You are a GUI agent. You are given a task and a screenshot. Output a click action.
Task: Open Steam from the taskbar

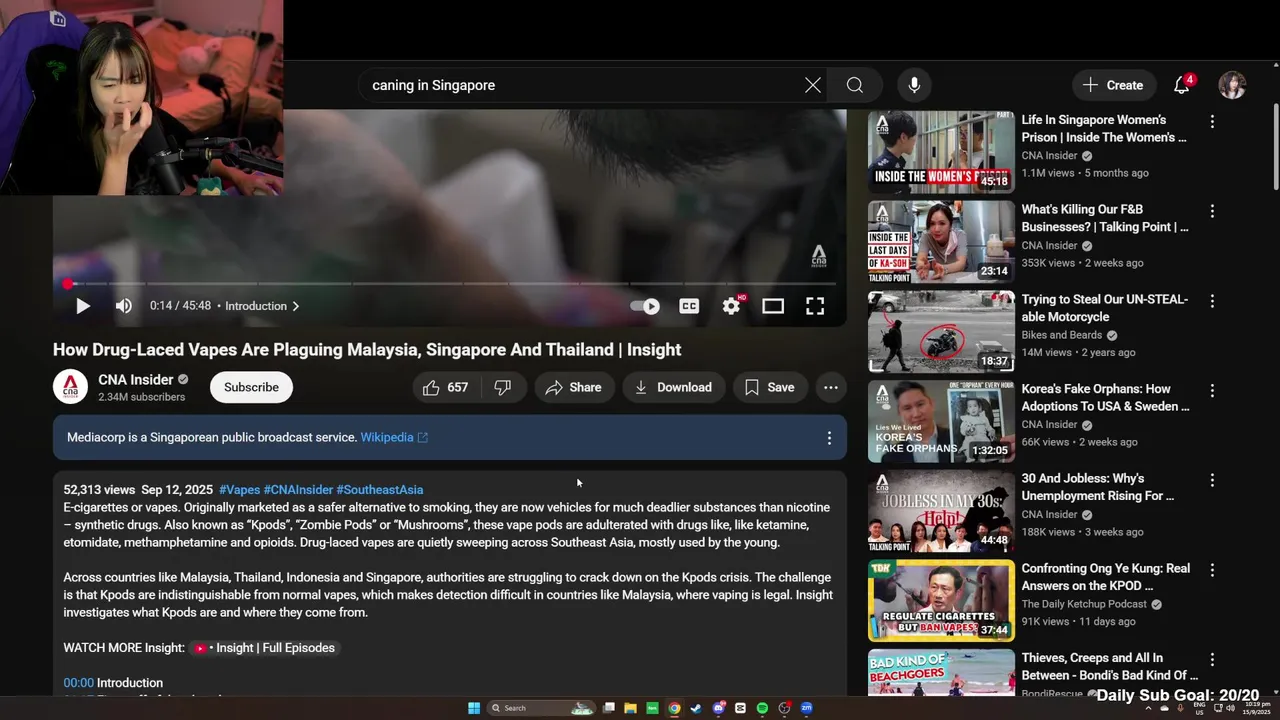(x=696, y=708)
